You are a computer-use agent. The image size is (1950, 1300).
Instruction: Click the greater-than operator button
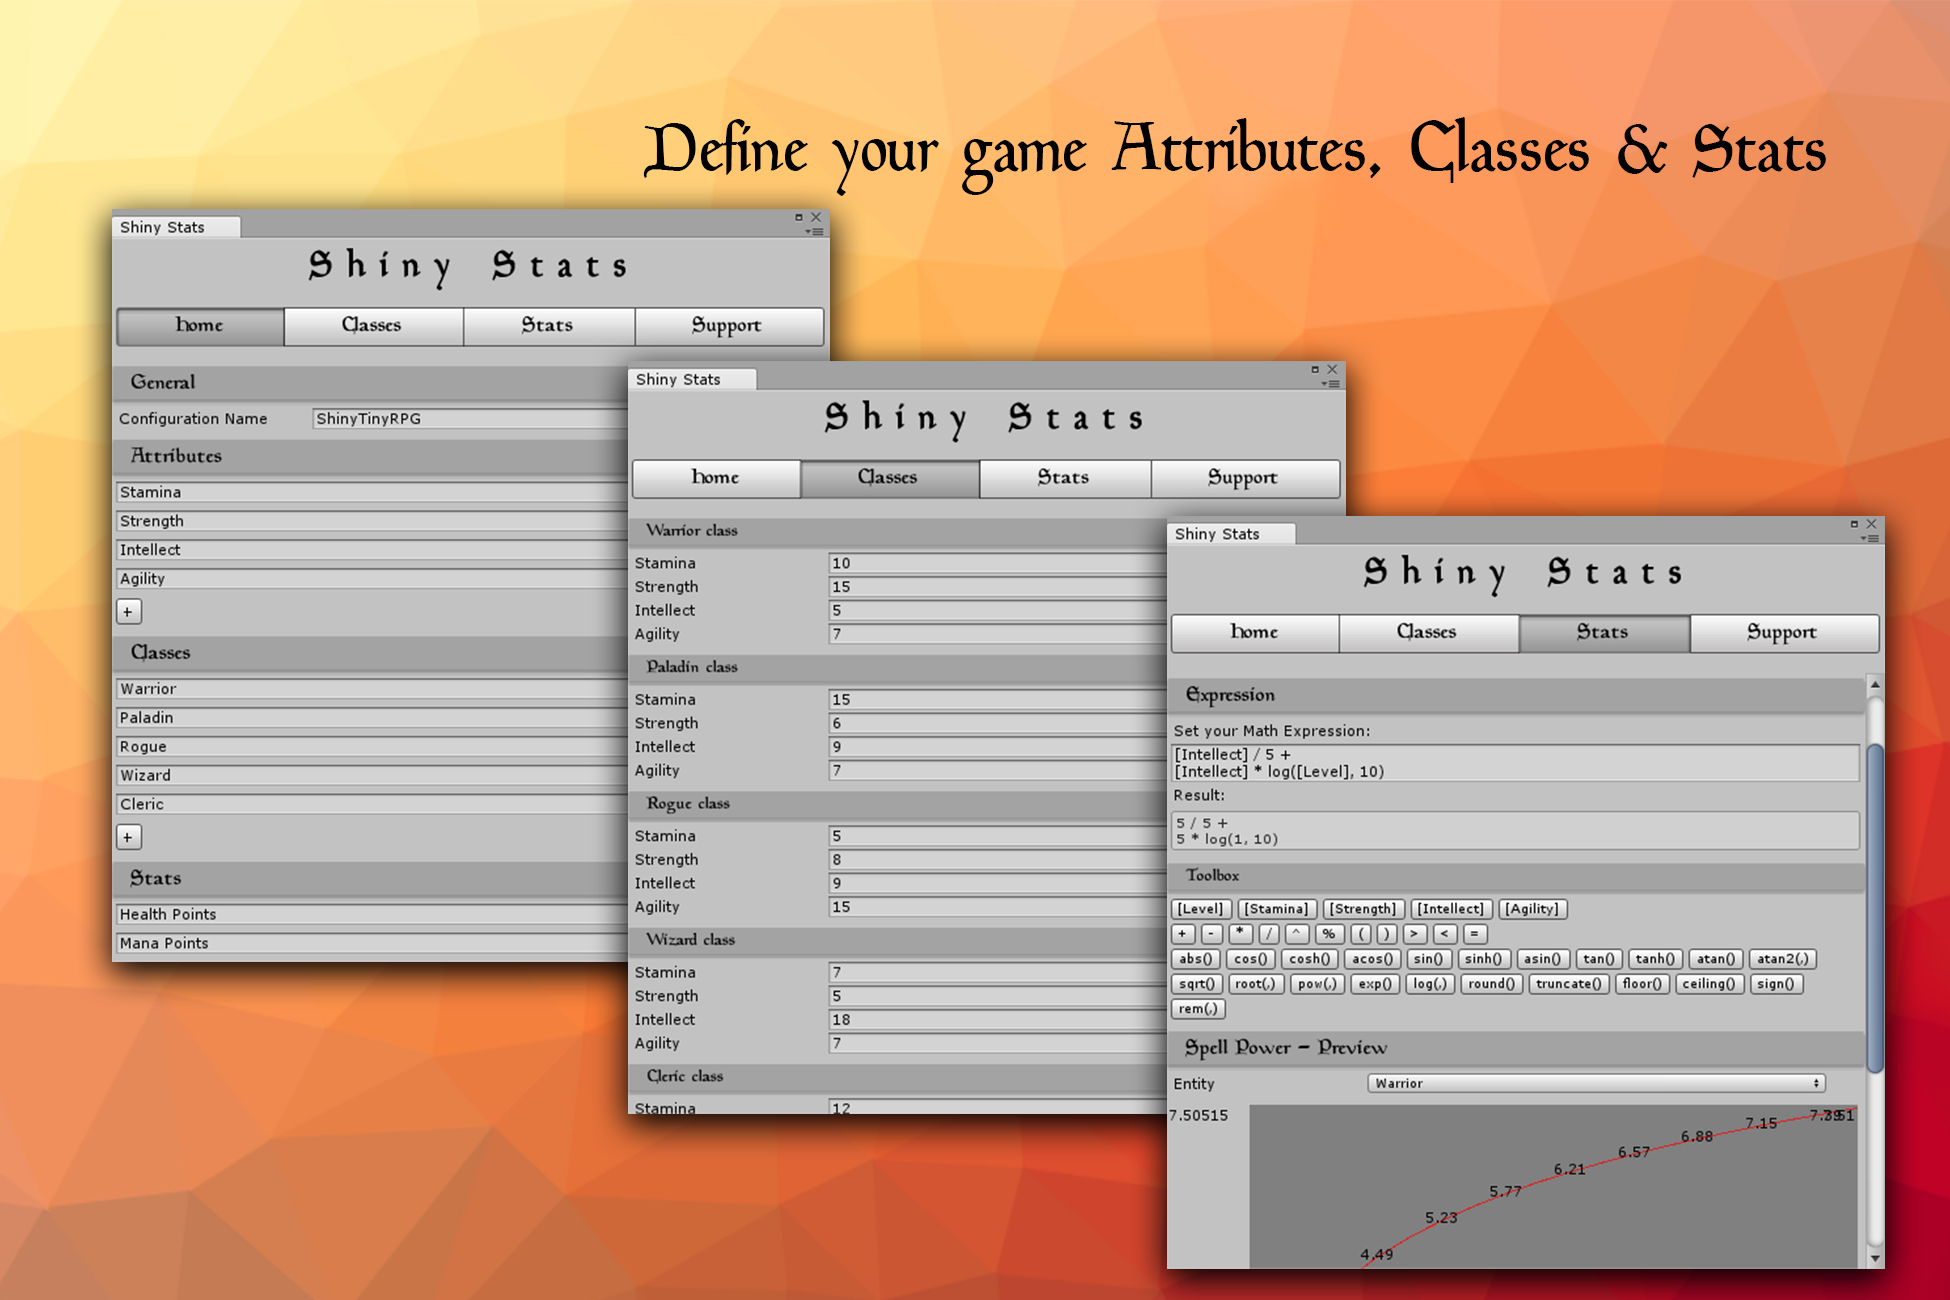[1414, 934]
